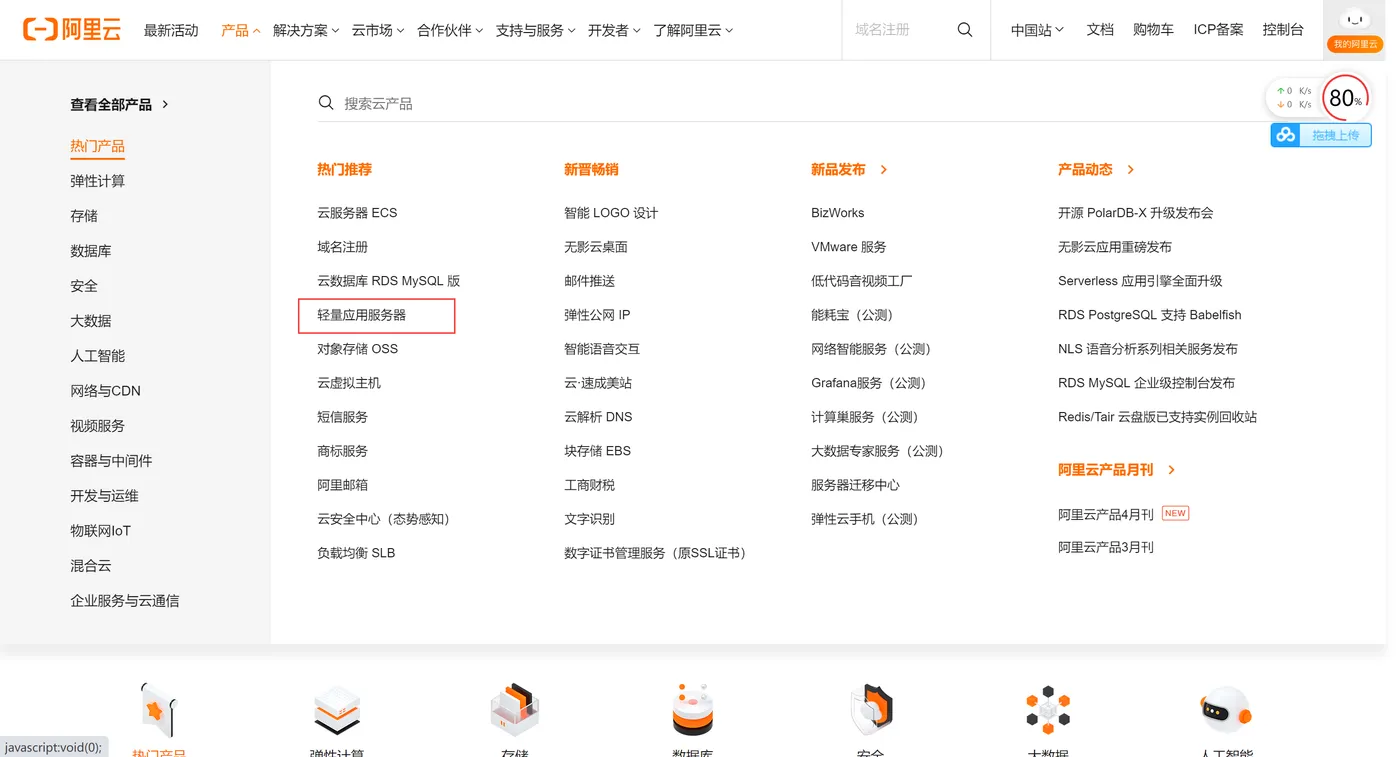Open the 弹性公网 IP link
Screen dimensions: 1400x757
(597, 315)
